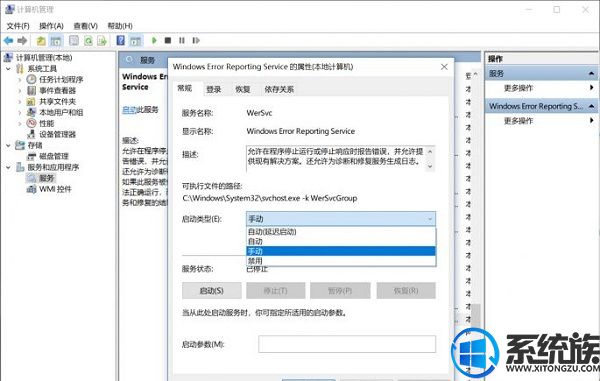Open the 启动类型 combo box
The image size is (600, 381).
click(341, 219)
